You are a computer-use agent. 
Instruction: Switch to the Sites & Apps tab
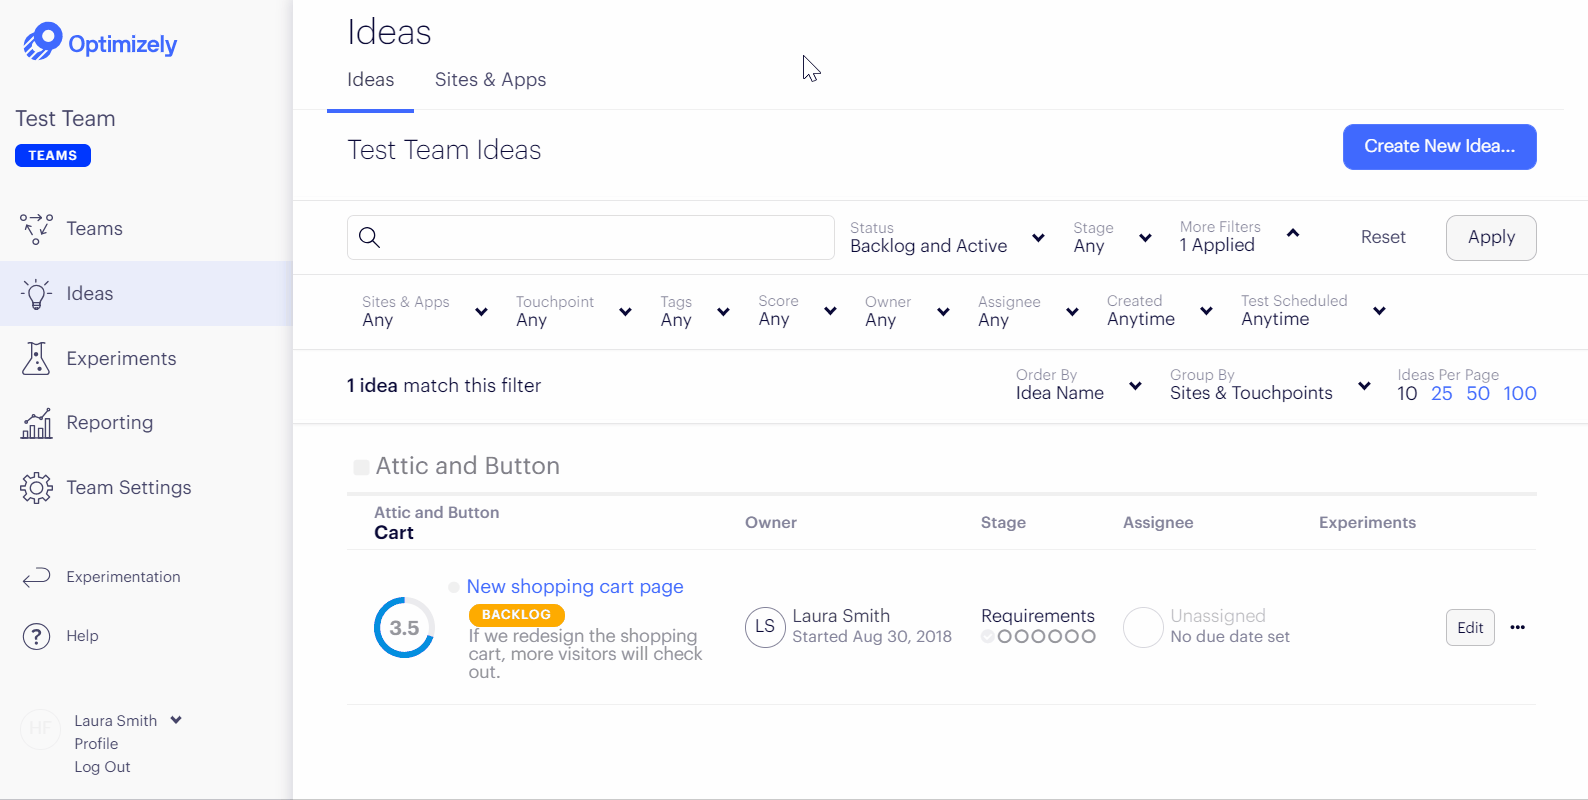coord(490,80)
